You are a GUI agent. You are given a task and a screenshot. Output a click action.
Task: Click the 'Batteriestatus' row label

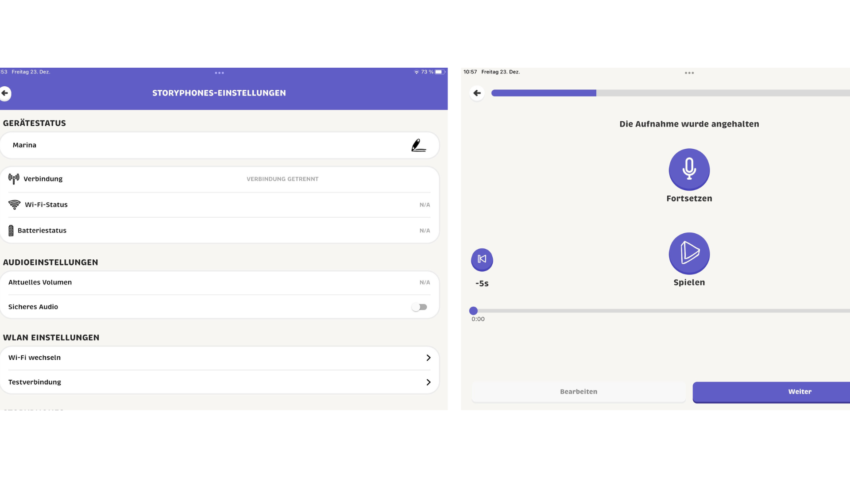coord(42,230)
